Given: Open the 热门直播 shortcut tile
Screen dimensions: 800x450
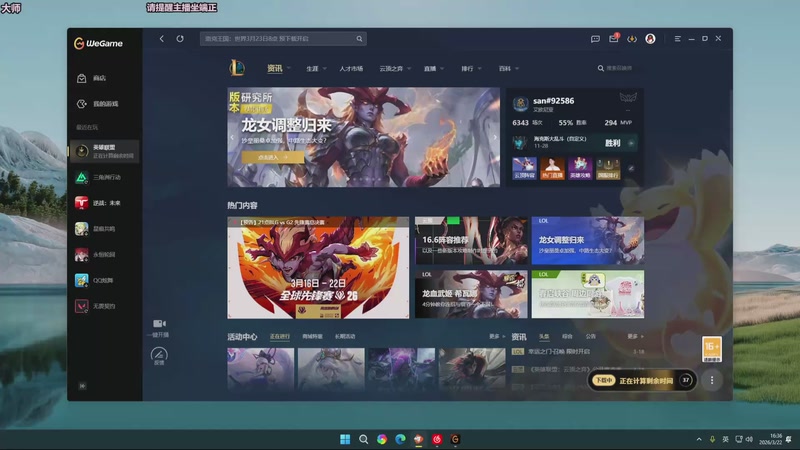Looking at the screenshot, I should point(552,168).
